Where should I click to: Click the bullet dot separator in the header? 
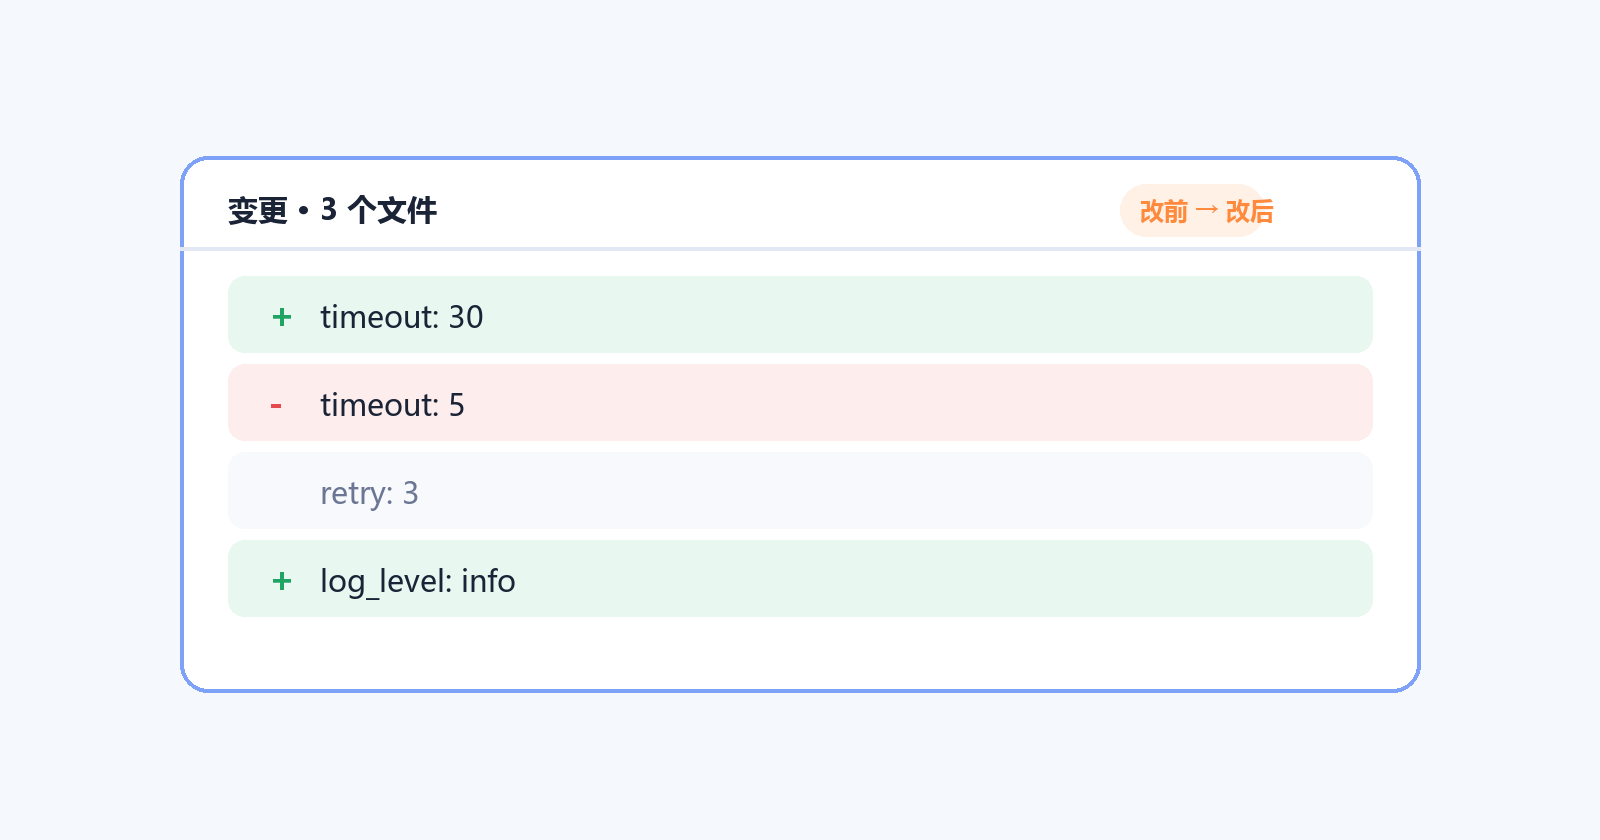pyautogui.click(x=303, y=211)
